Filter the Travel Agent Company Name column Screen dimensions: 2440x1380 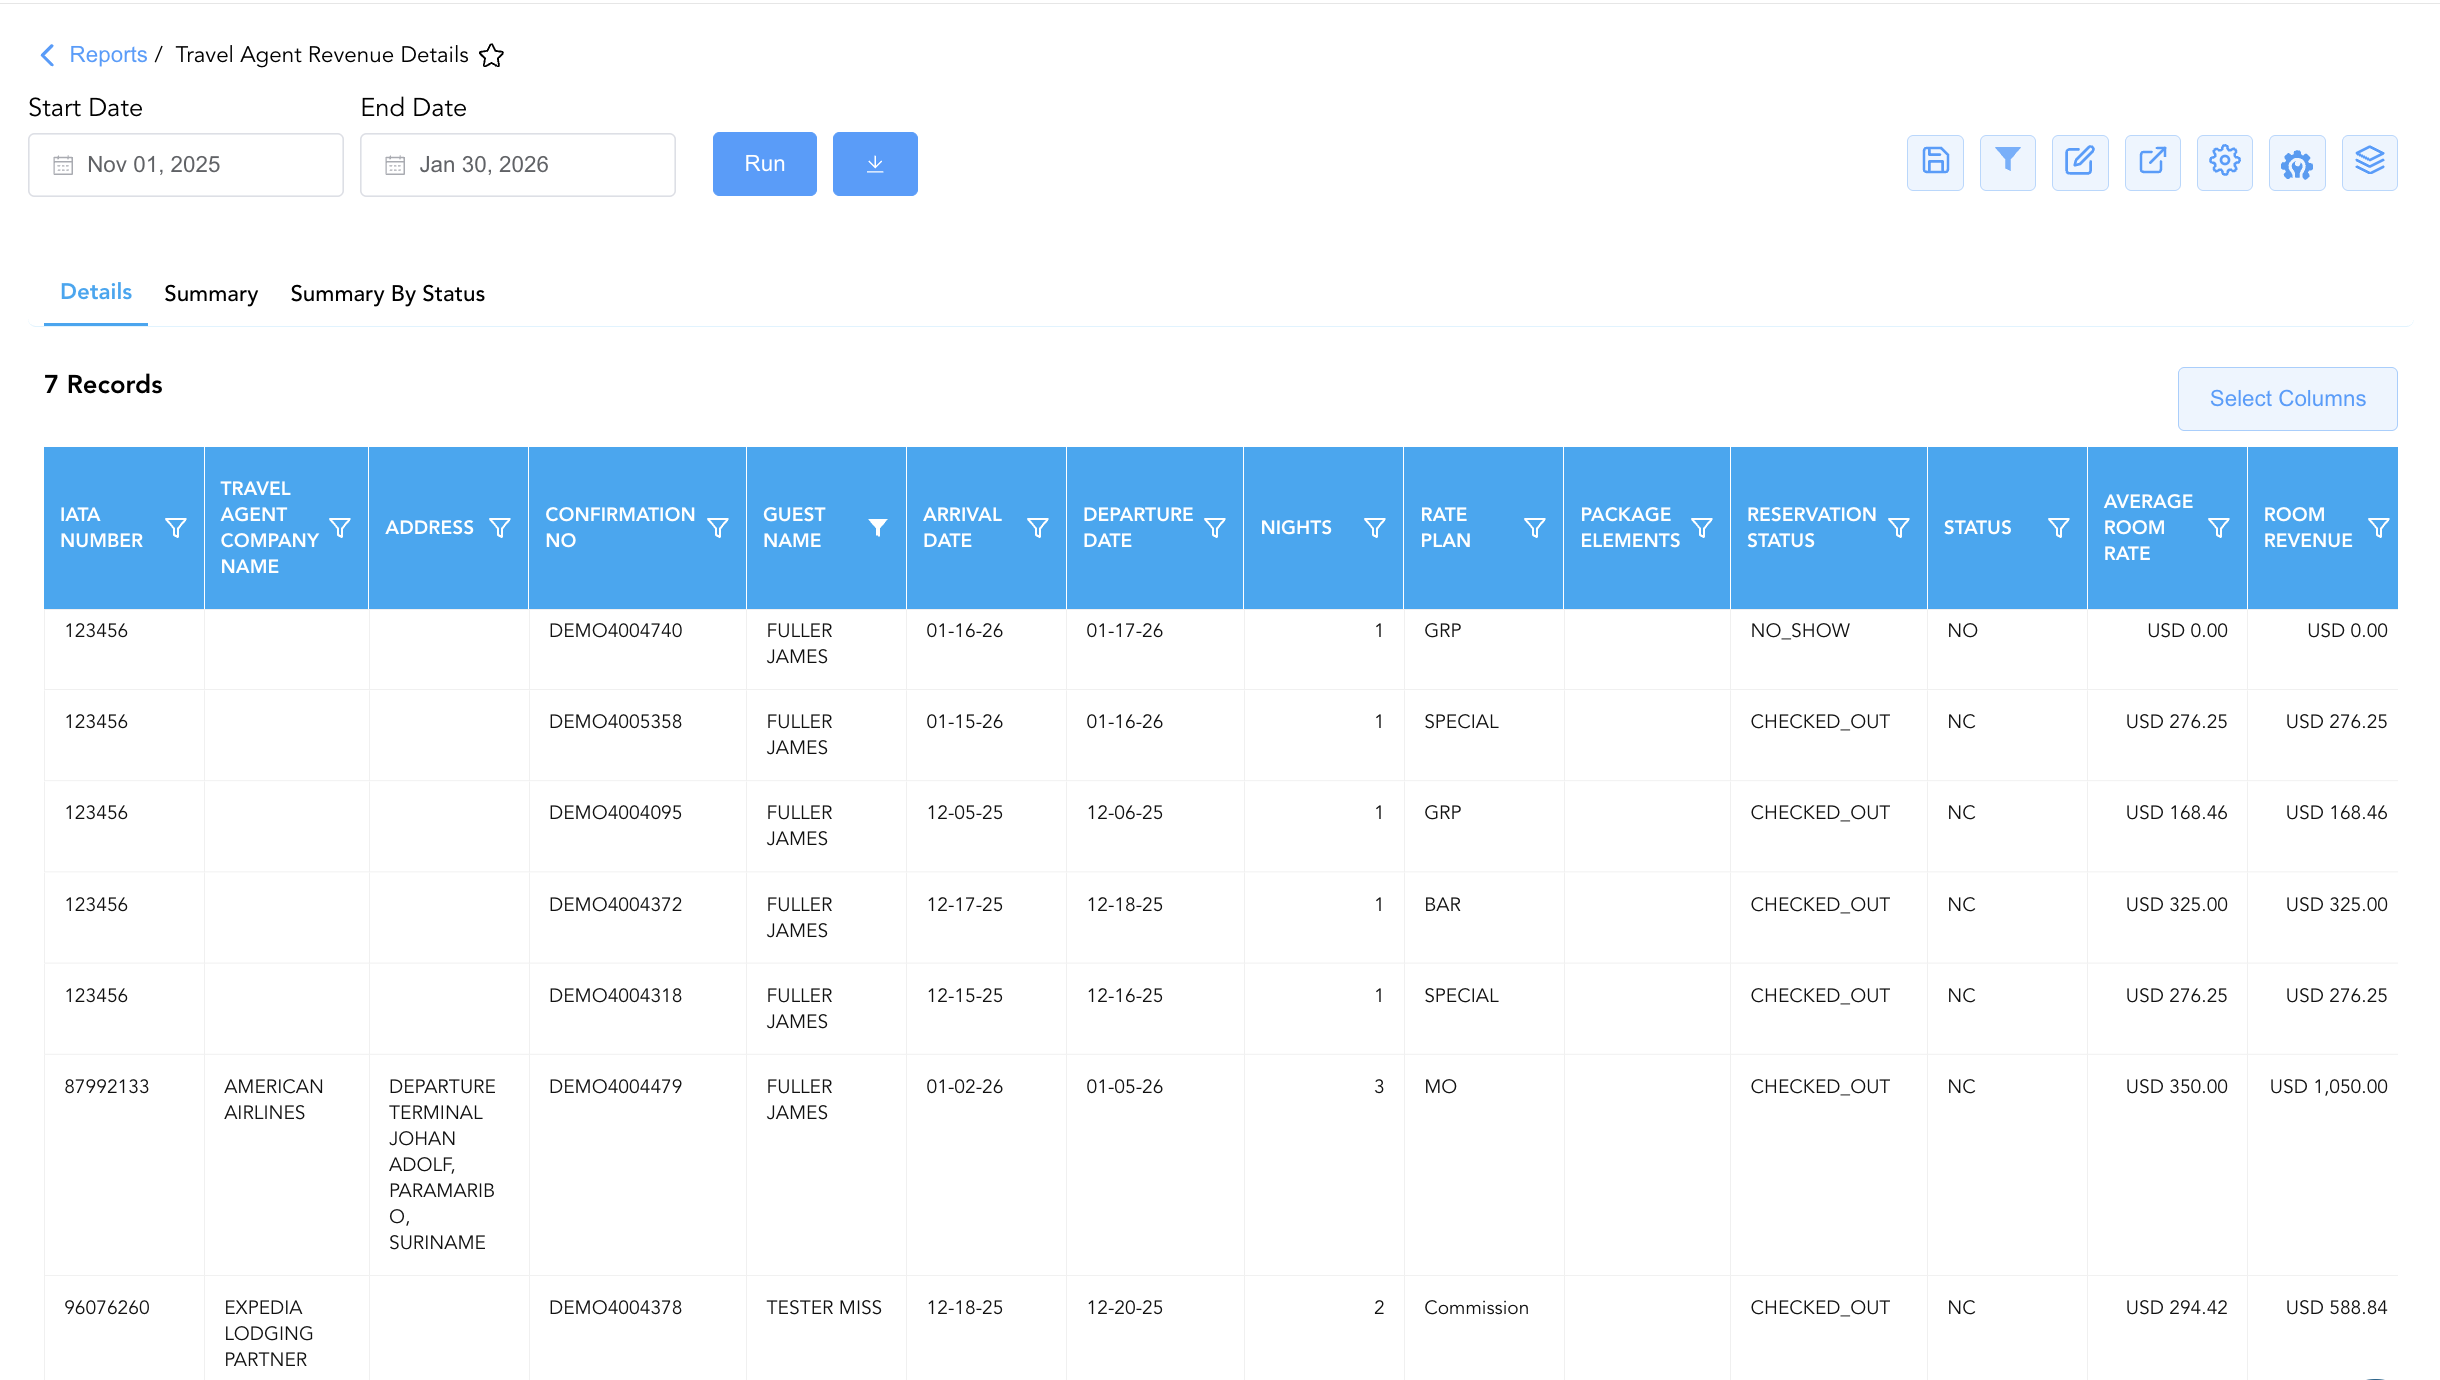(340, 527)
